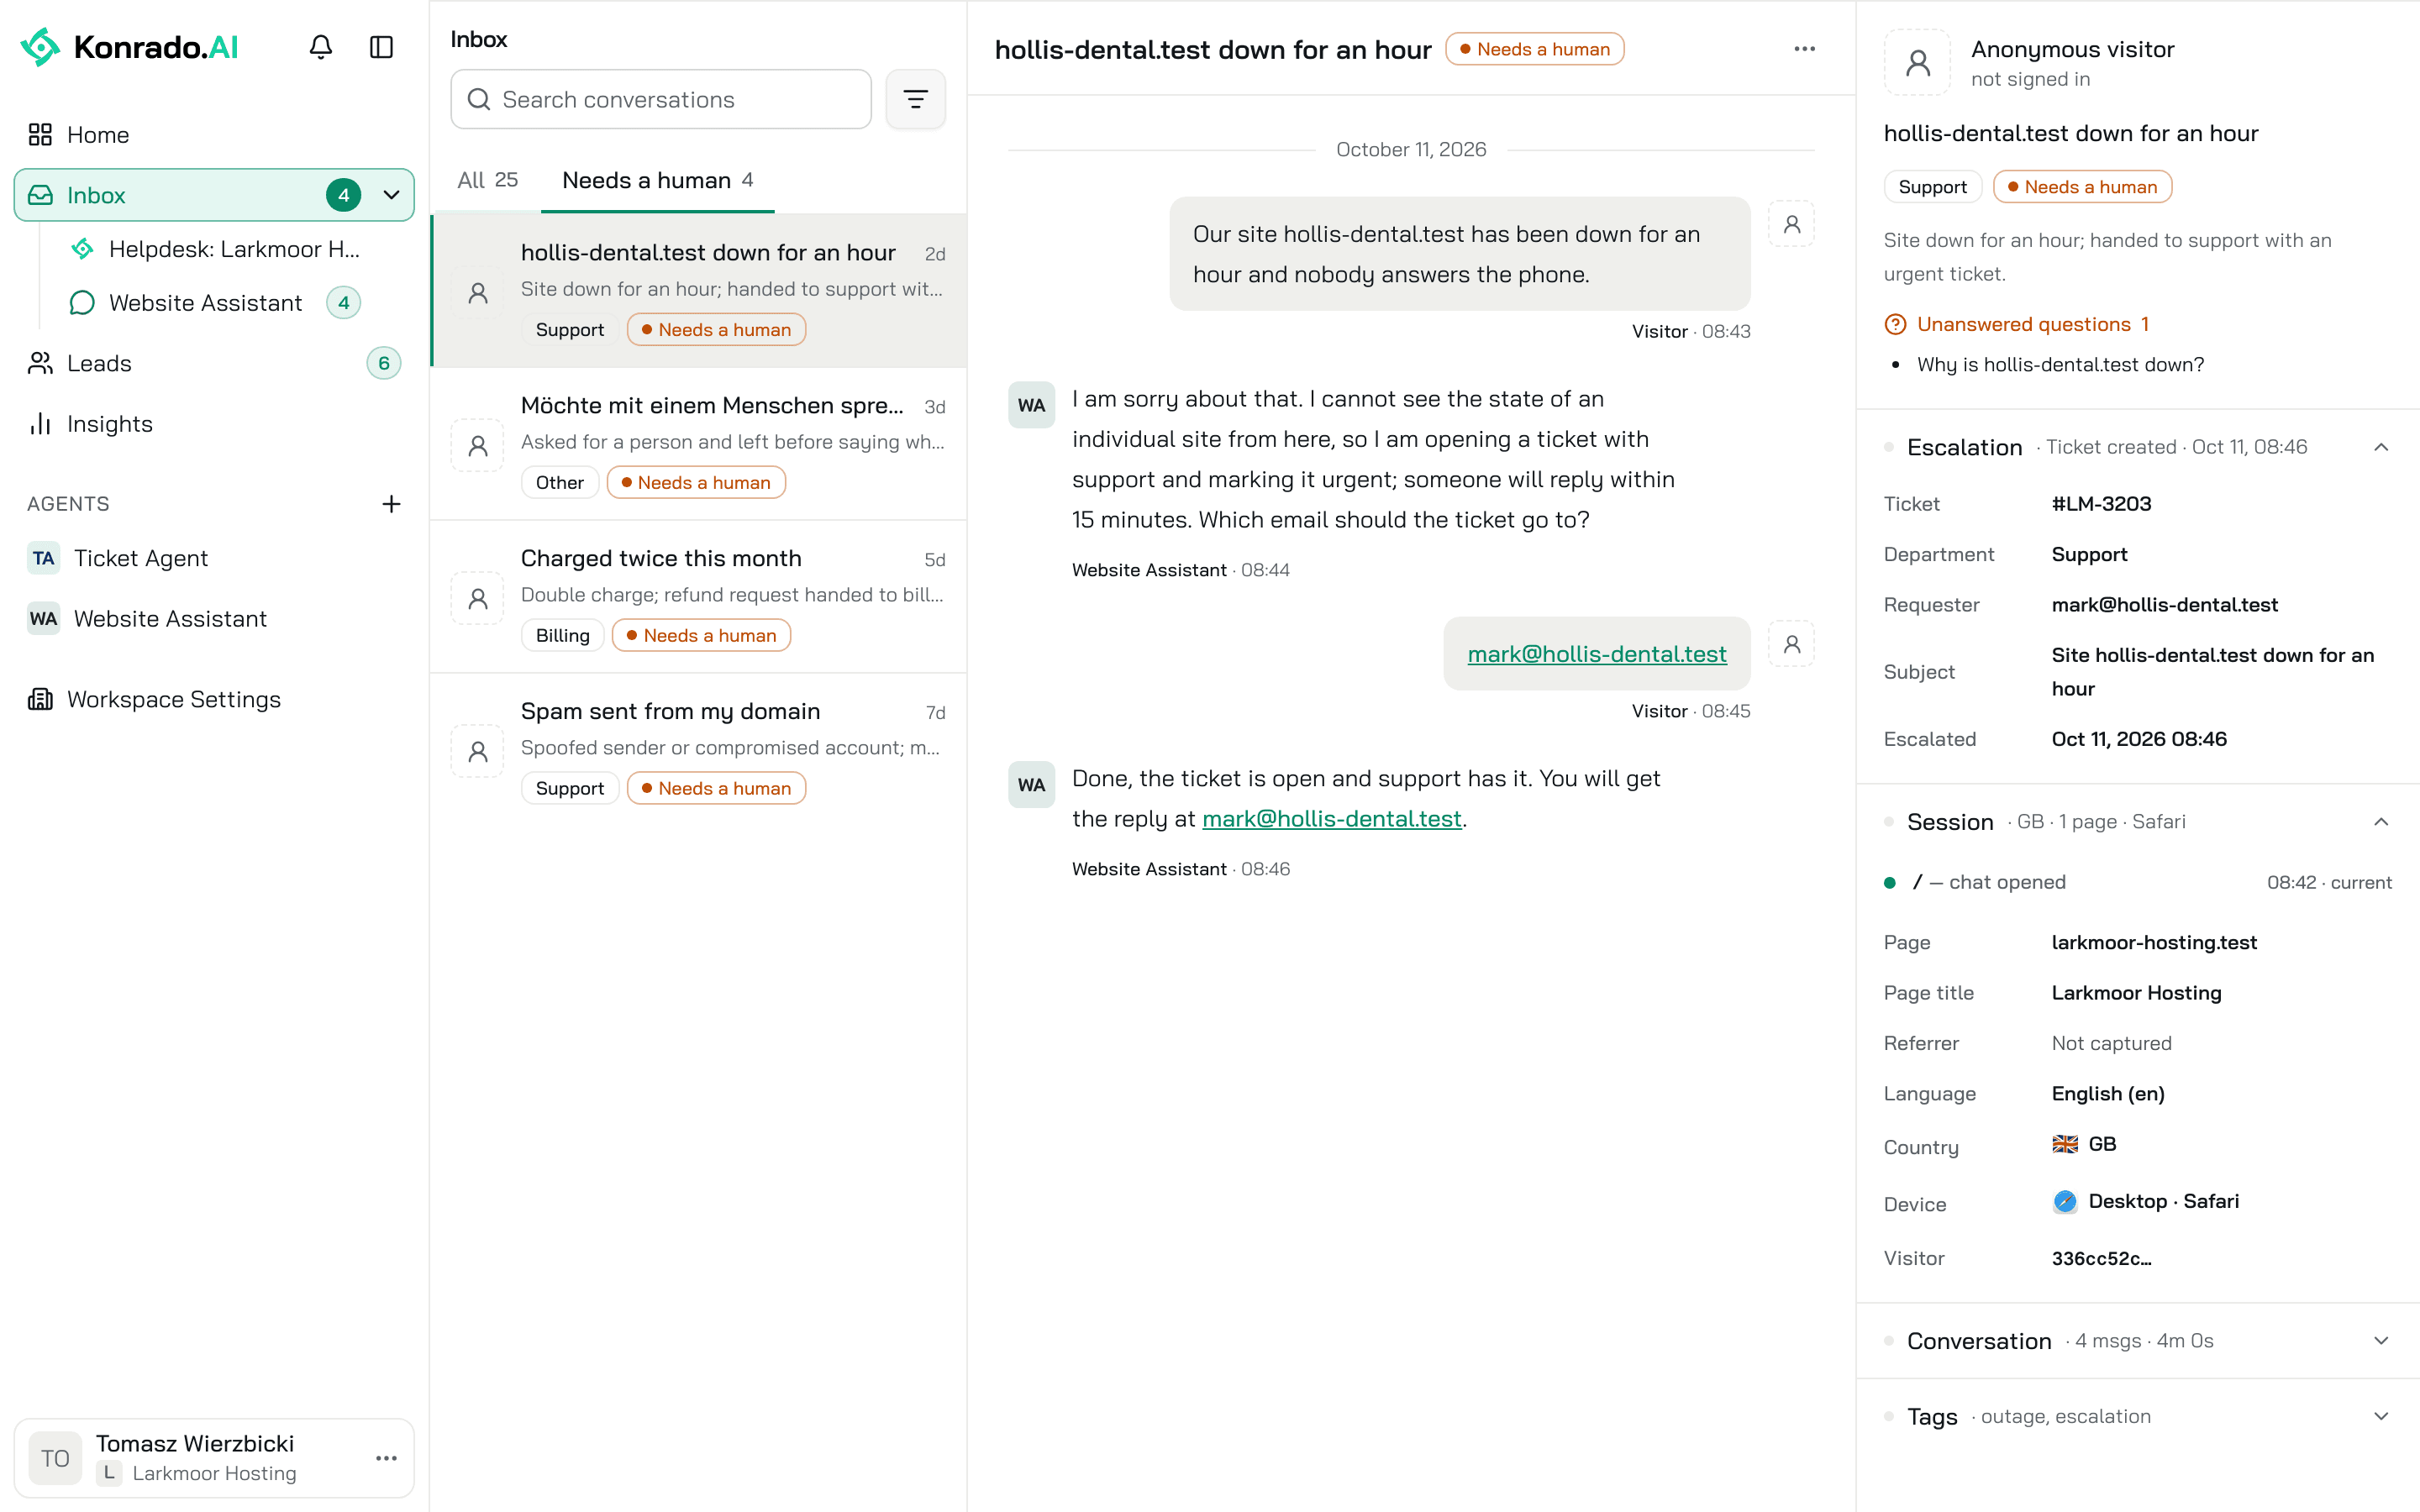Click Why is hollis-dental.test down question
This screenshot has width=2420, height=1512.
(2060, 365)
